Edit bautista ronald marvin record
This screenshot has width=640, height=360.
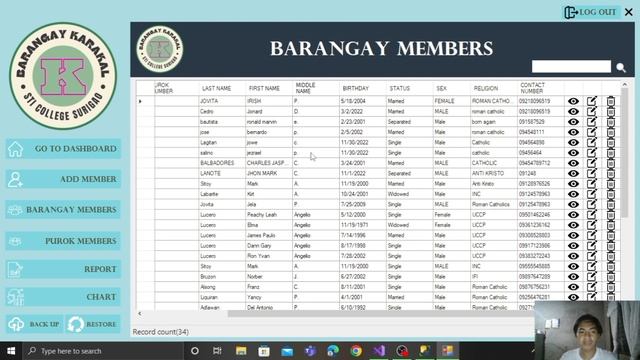point(592,121)
